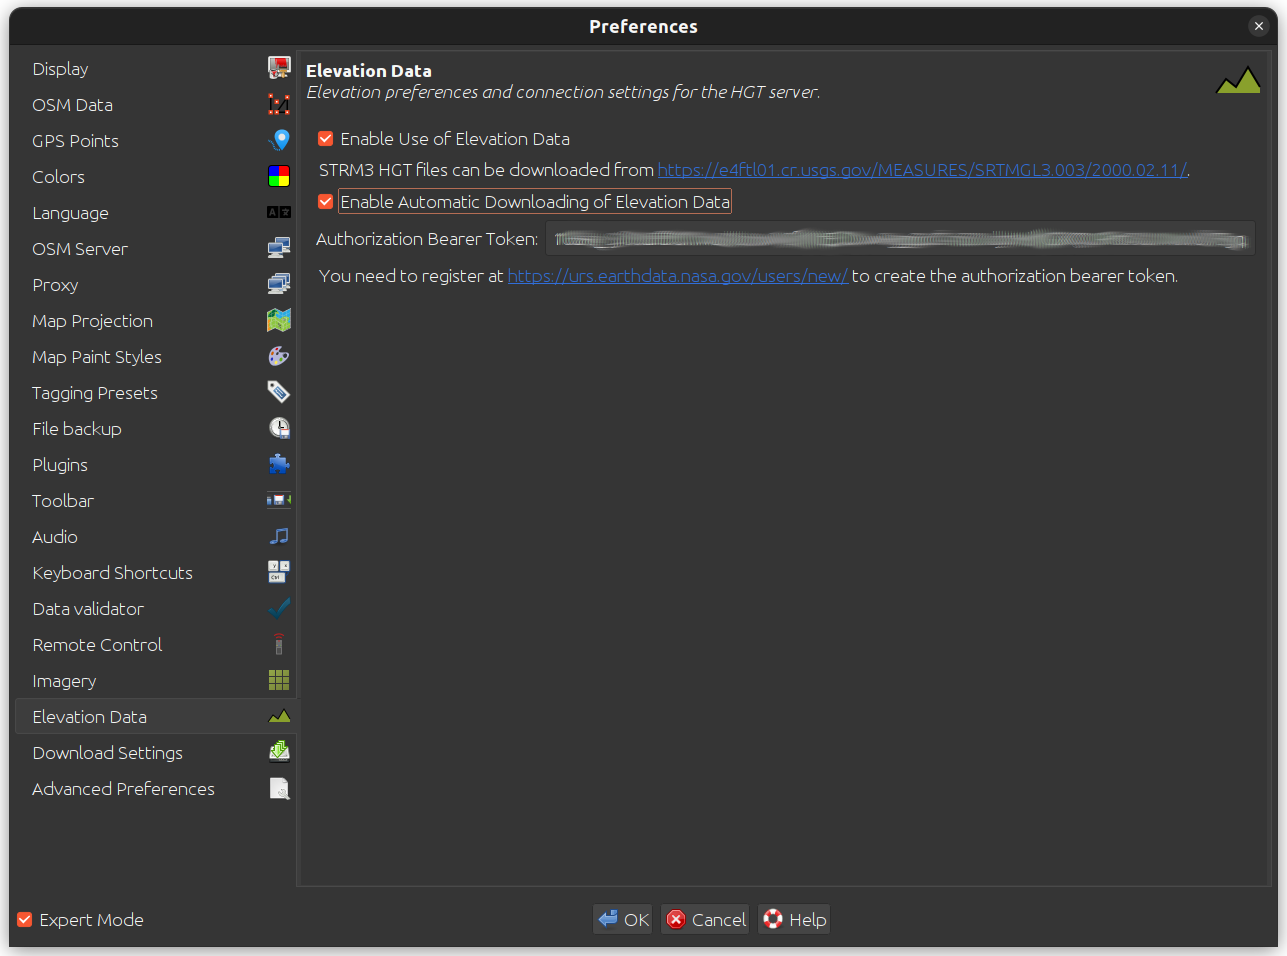Viewport: 1287px width, 956px height.
Task: Click the Plugins puzzle piece icon
Action: coord(279,463)
